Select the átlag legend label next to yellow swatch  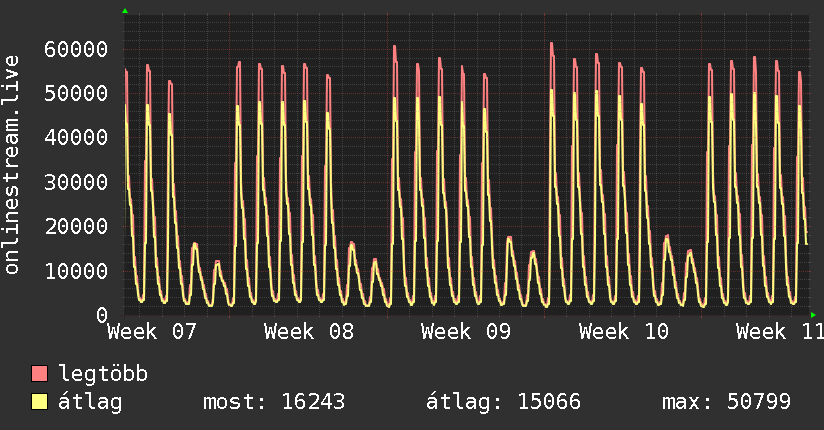90,402
